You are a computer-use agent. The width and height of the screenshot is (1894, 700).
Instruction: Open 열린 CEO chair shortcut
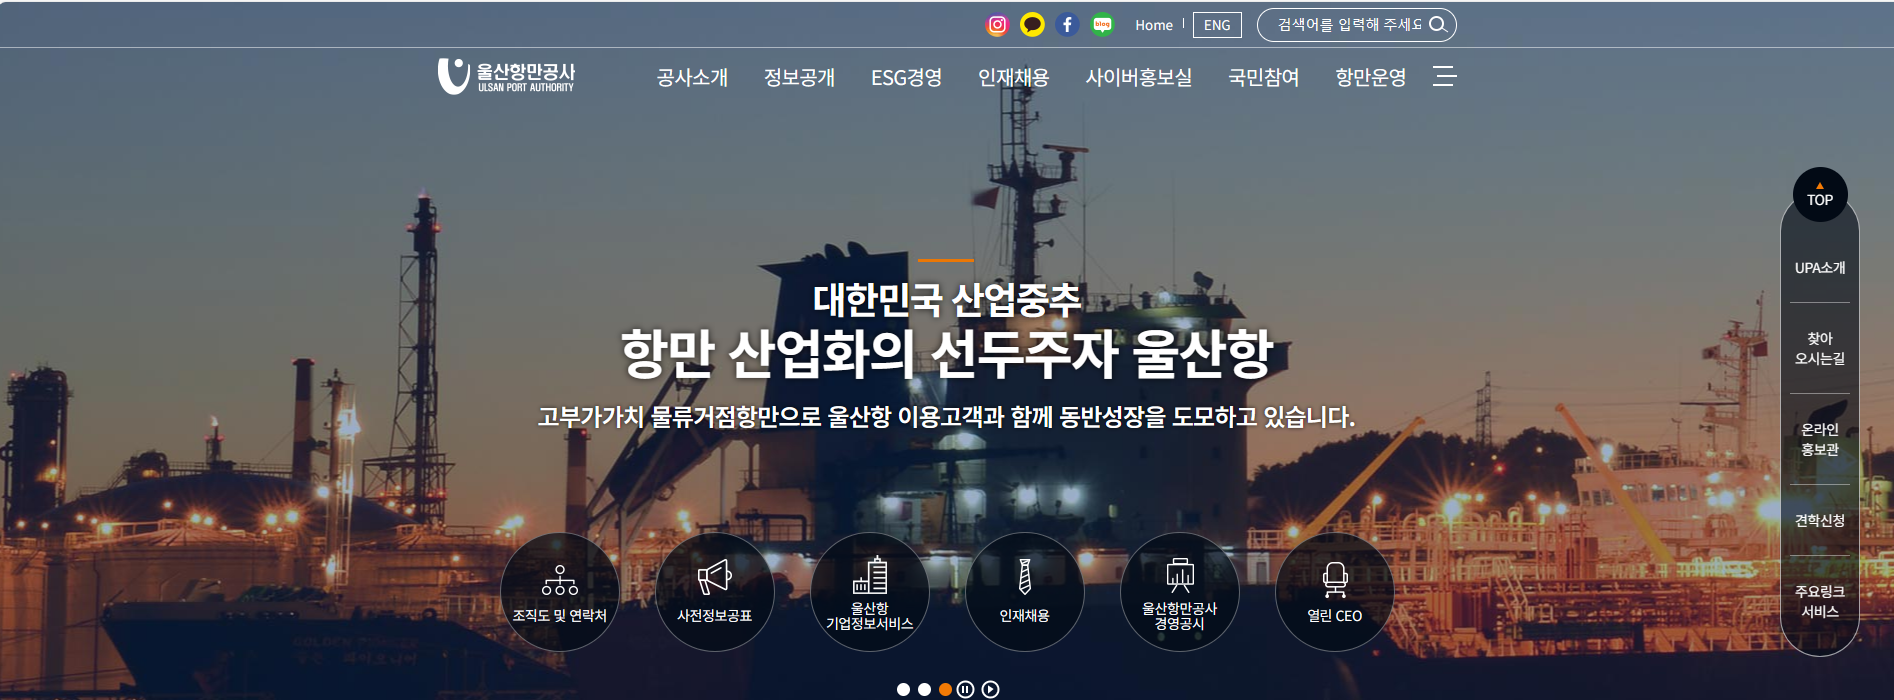(x=1334, y=592)
